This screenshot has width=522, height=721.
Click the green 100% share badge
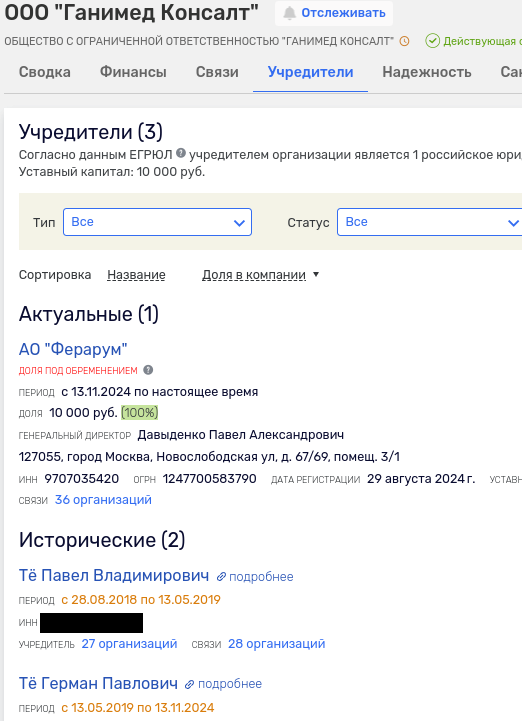(140, 413)
